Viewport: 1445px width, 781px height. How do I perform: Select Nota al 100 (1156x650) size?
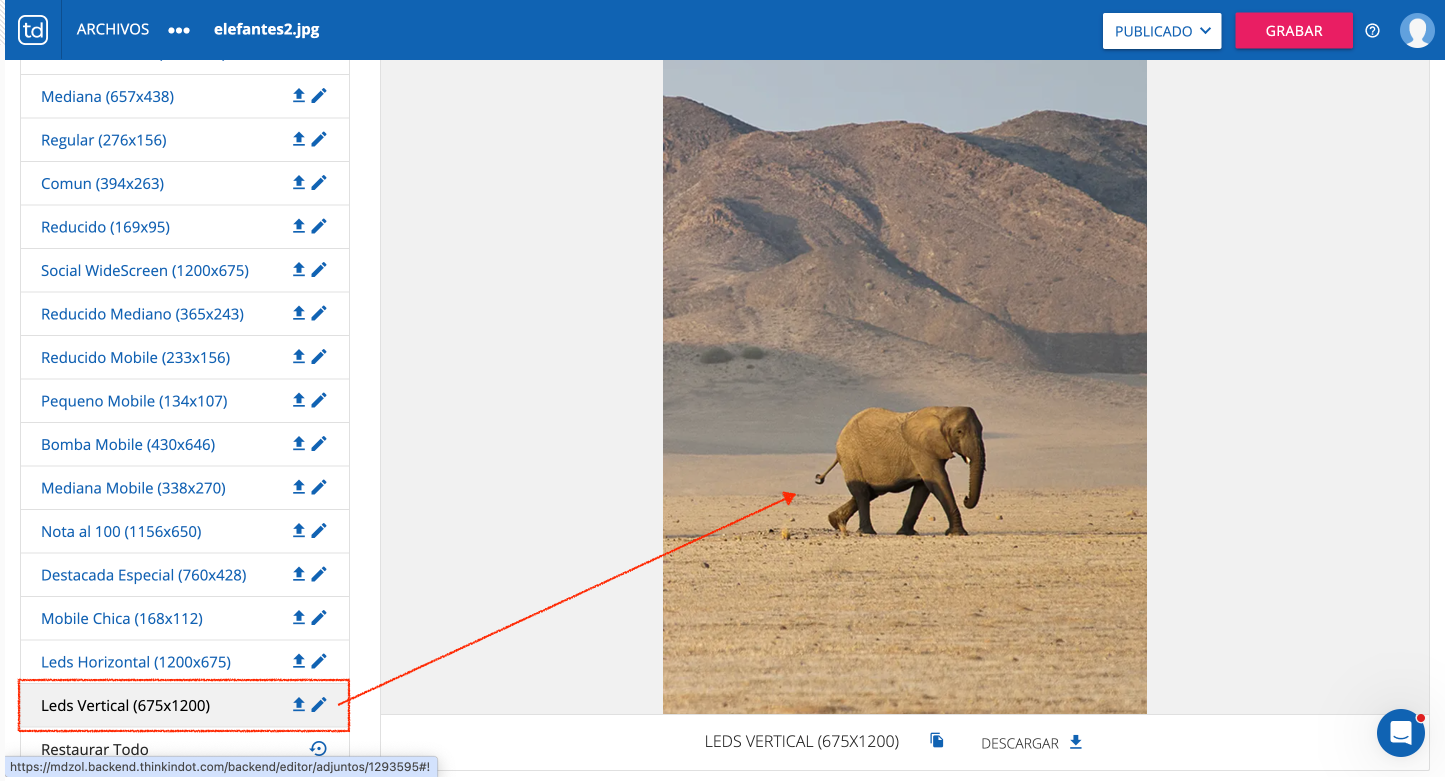point(121,531)
